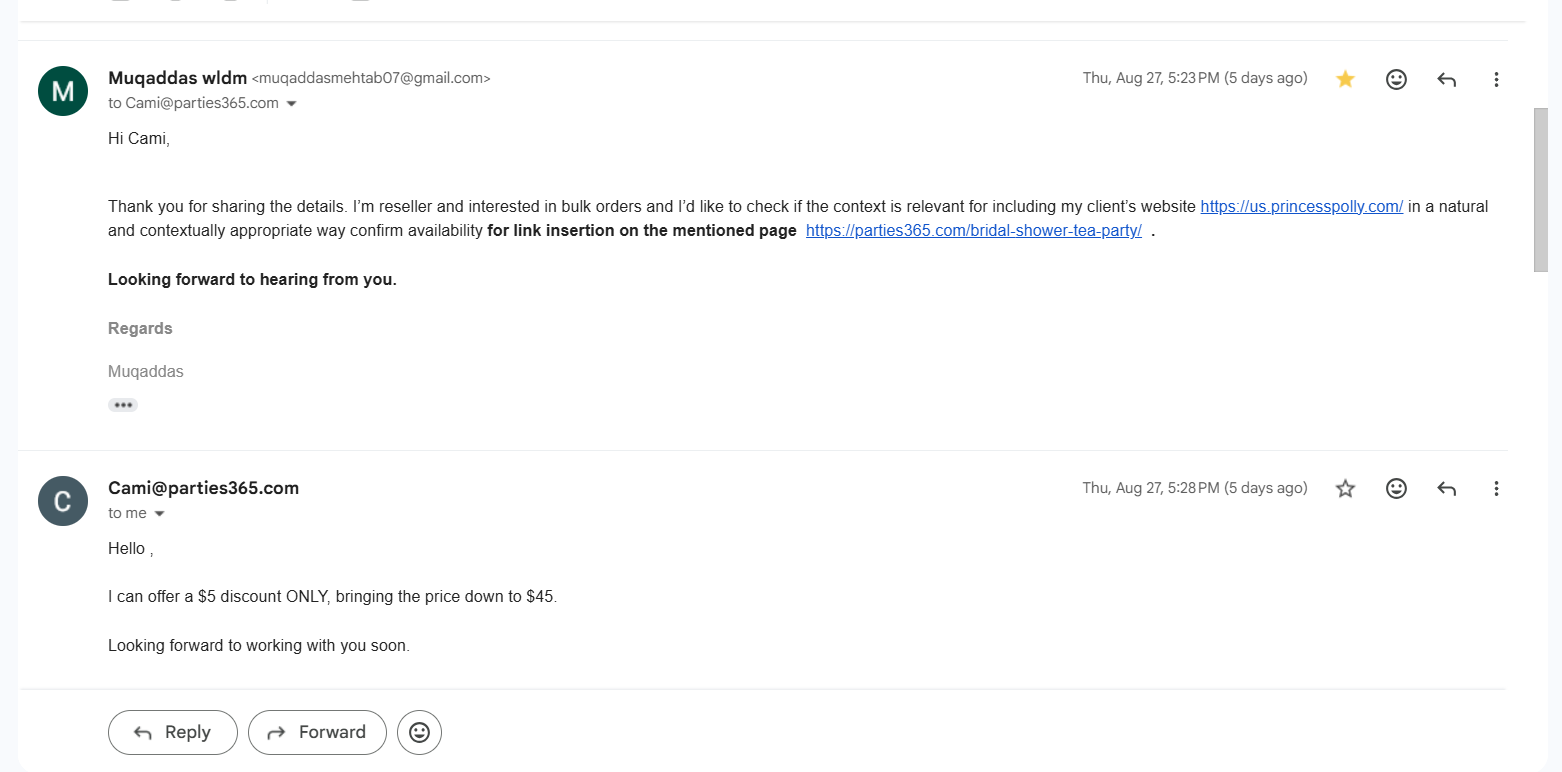Add emoji reaction to Cami's message
The height and width of the screenshot is (772, 1562).
[1396, 488]
